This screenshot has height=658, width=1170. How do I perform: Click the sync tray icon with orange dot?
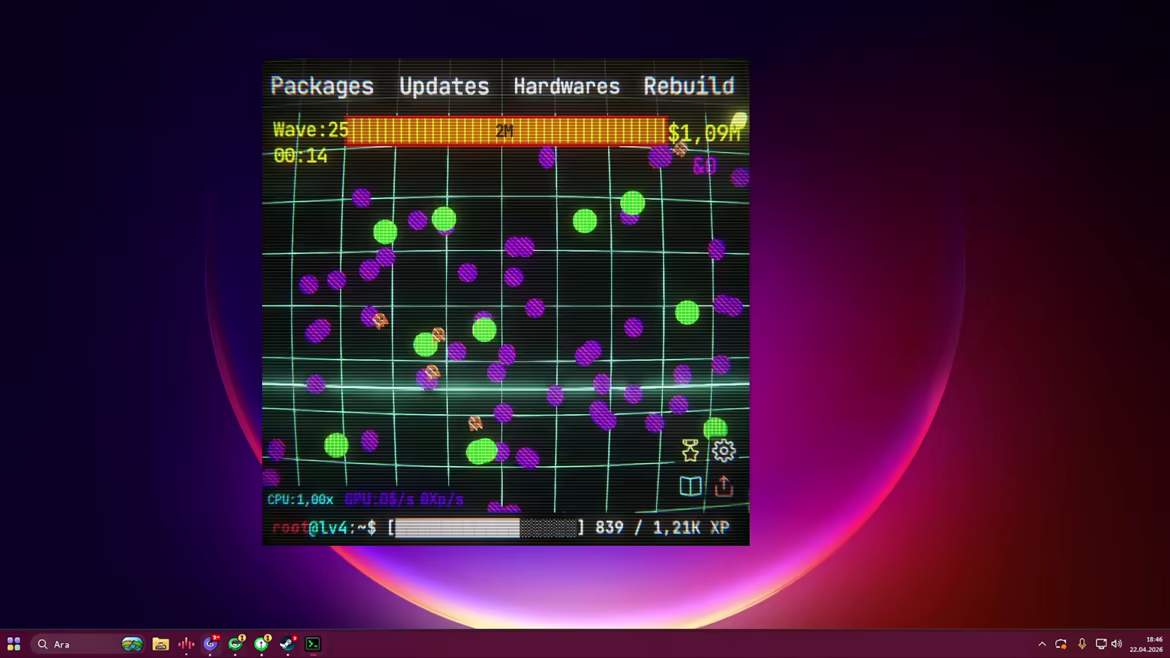[x=1061, y=644]
